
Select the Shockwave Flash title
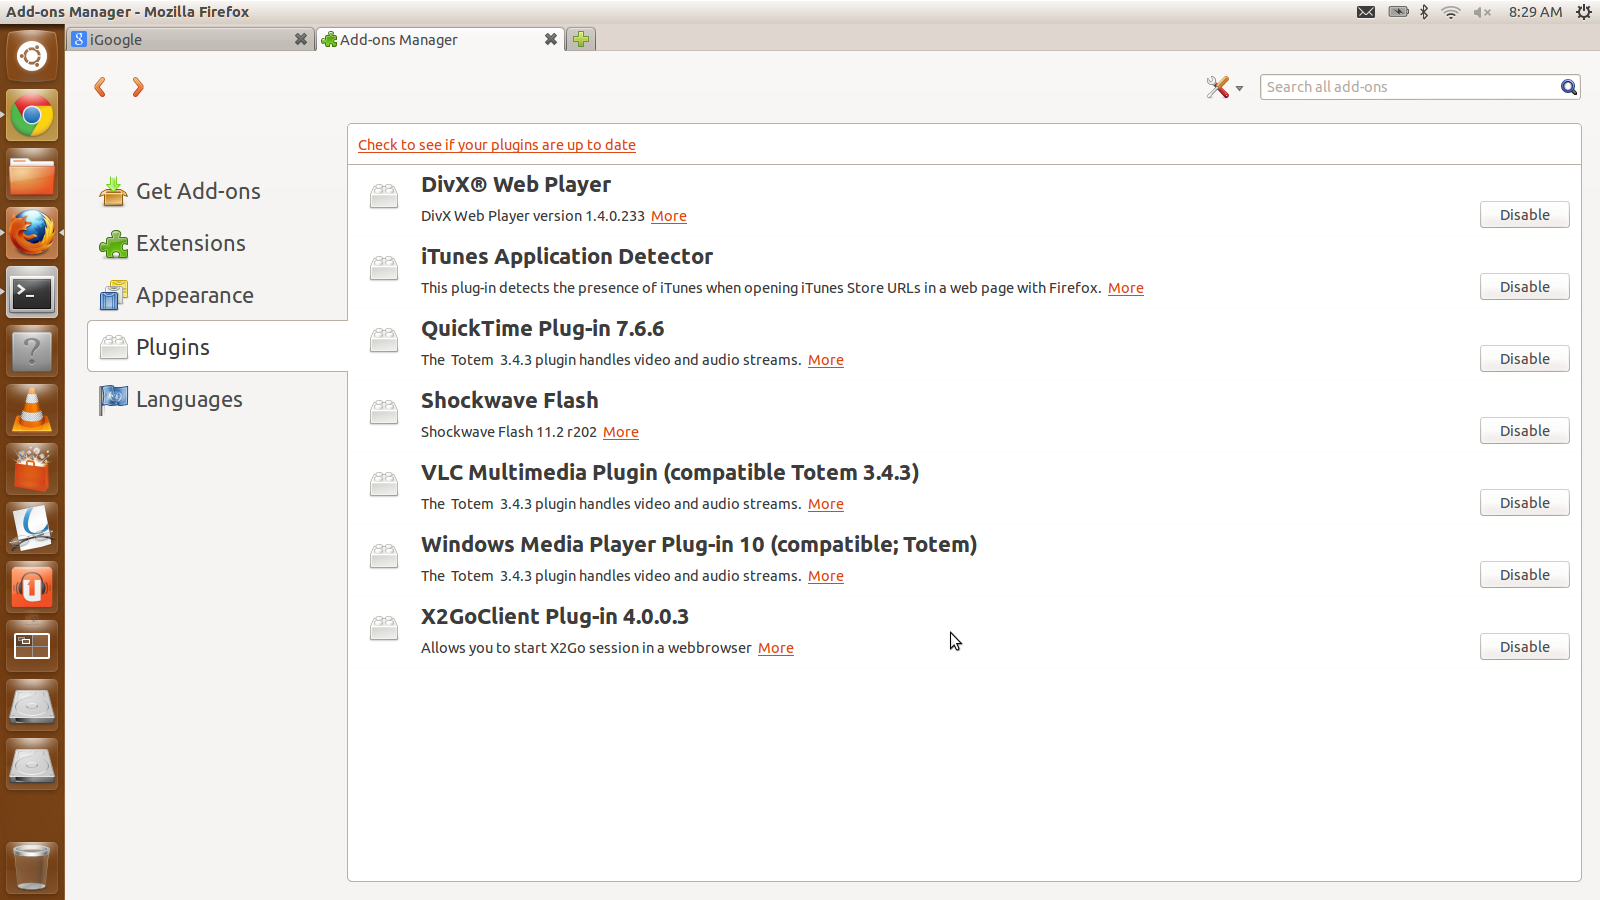coord(510,400)
